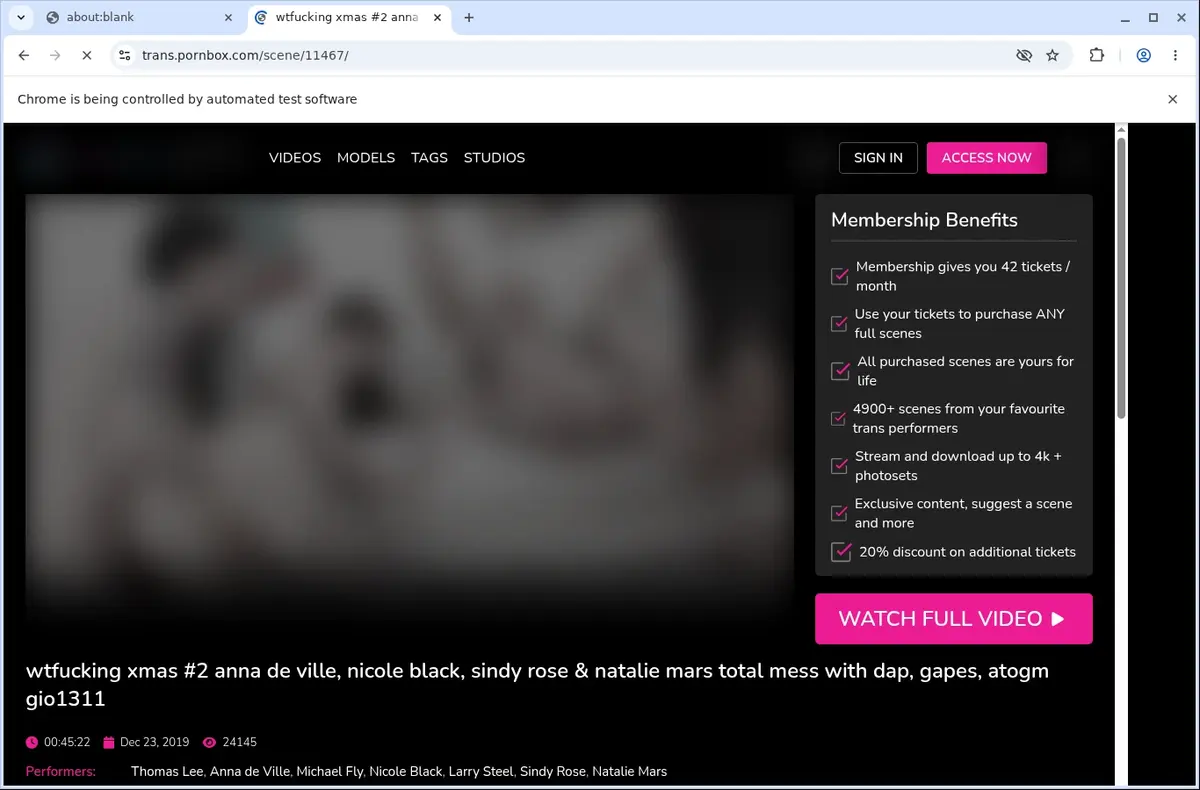
Task: Click the ACCESS NOW button
Action: (x=987, y=158)
